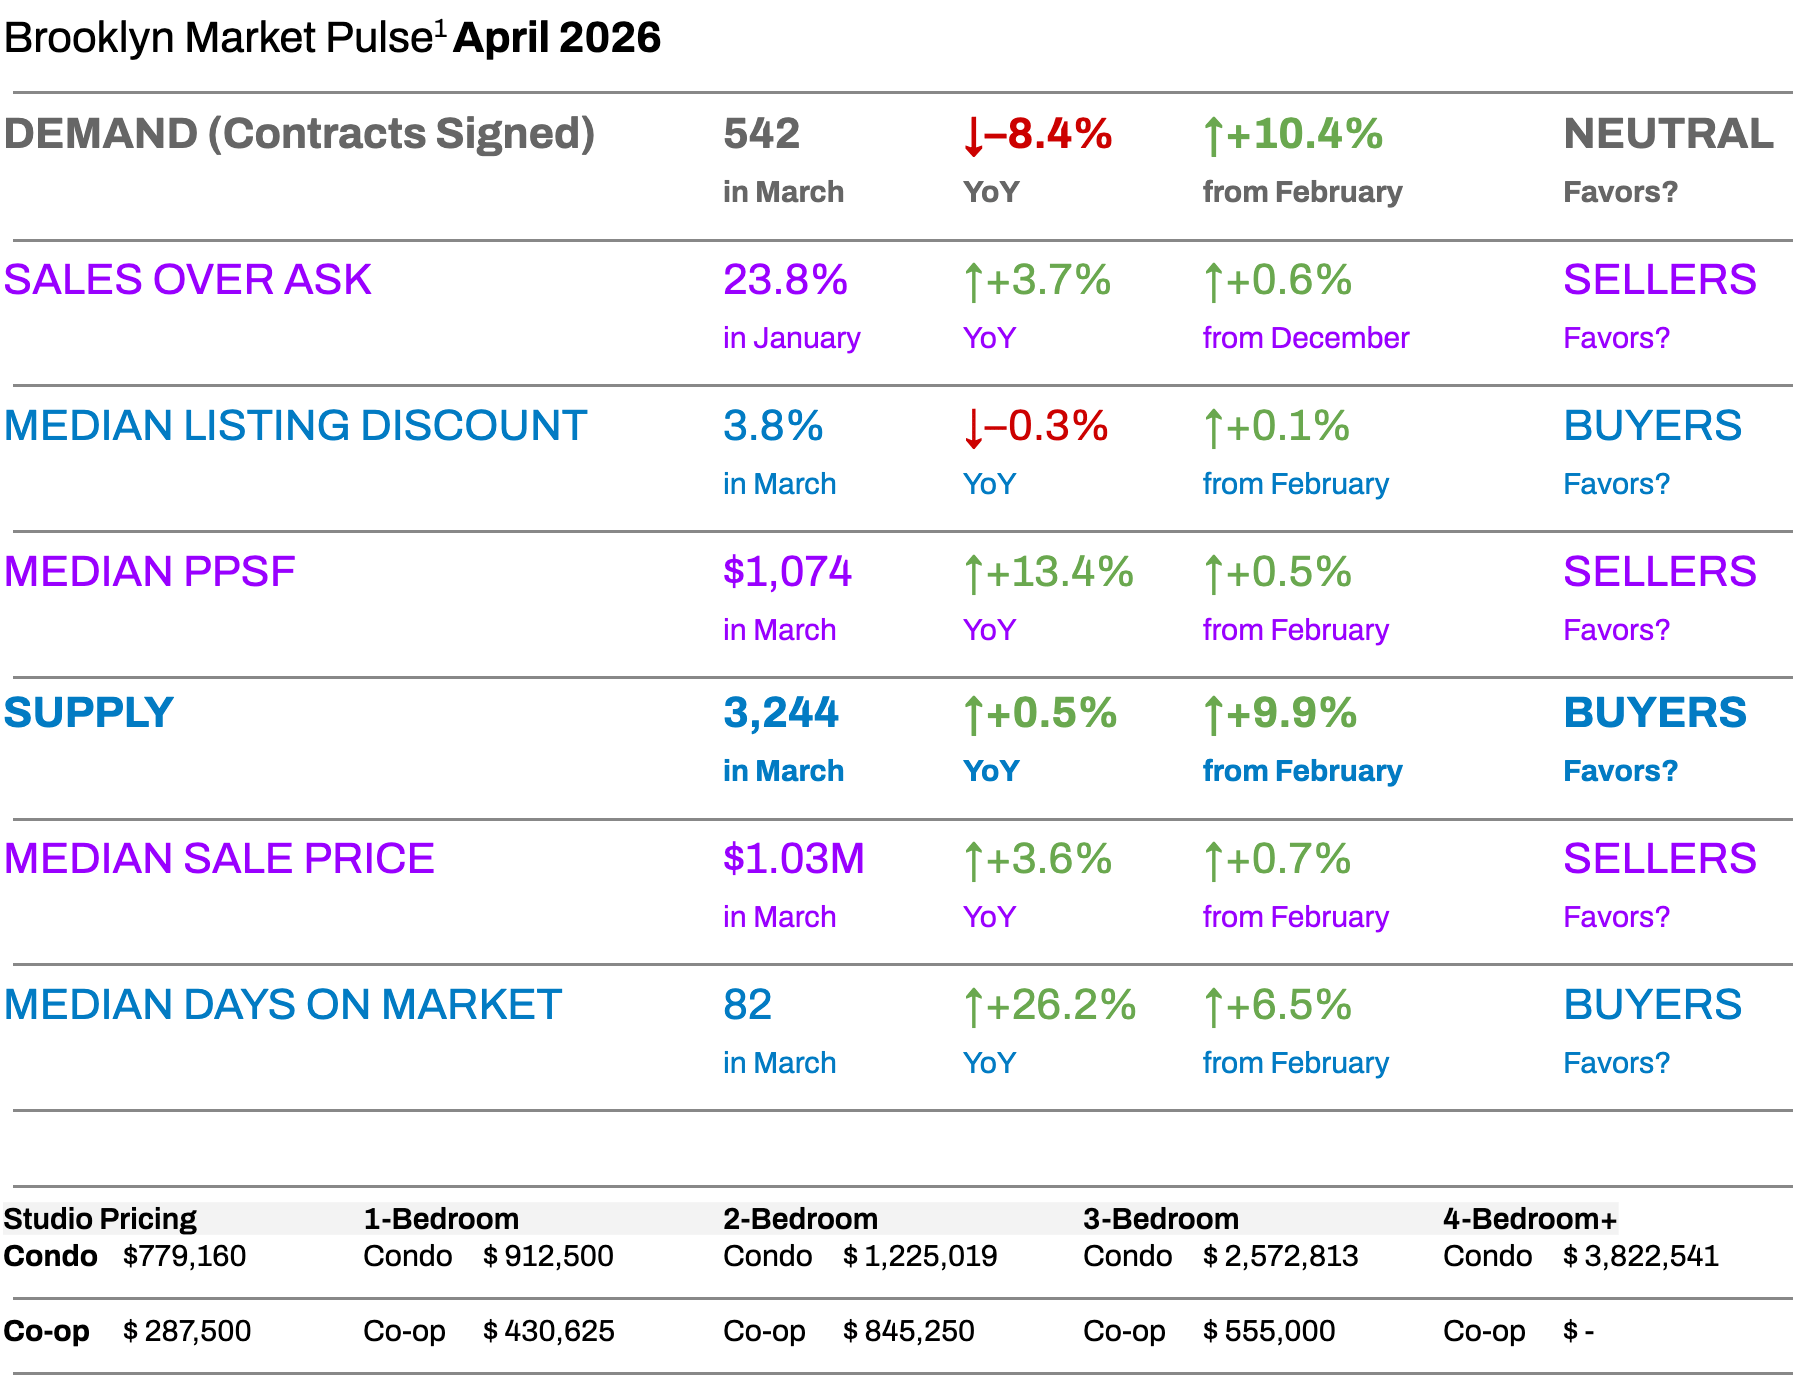The height and width of the screenshot is (1390, 1816).
Task: Click the SALES OVER ASK heading
Action: coord(188,280)
